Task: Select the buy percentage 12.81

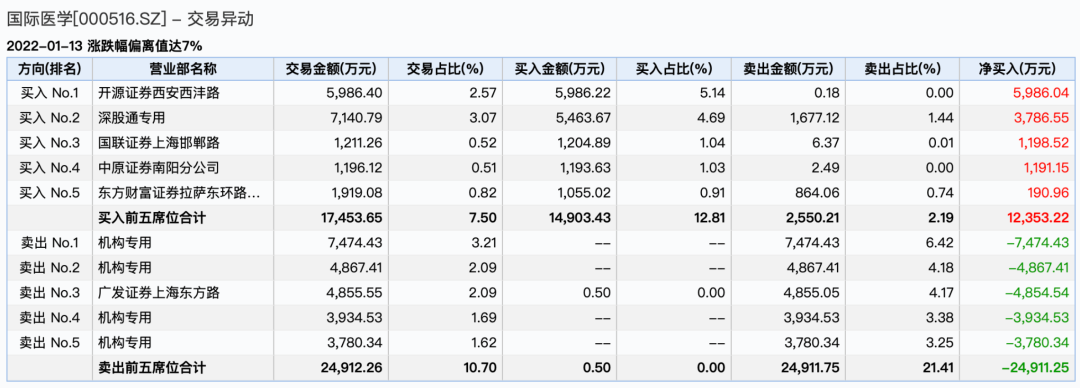Action: pyautogui.click(x=710, y=218)
